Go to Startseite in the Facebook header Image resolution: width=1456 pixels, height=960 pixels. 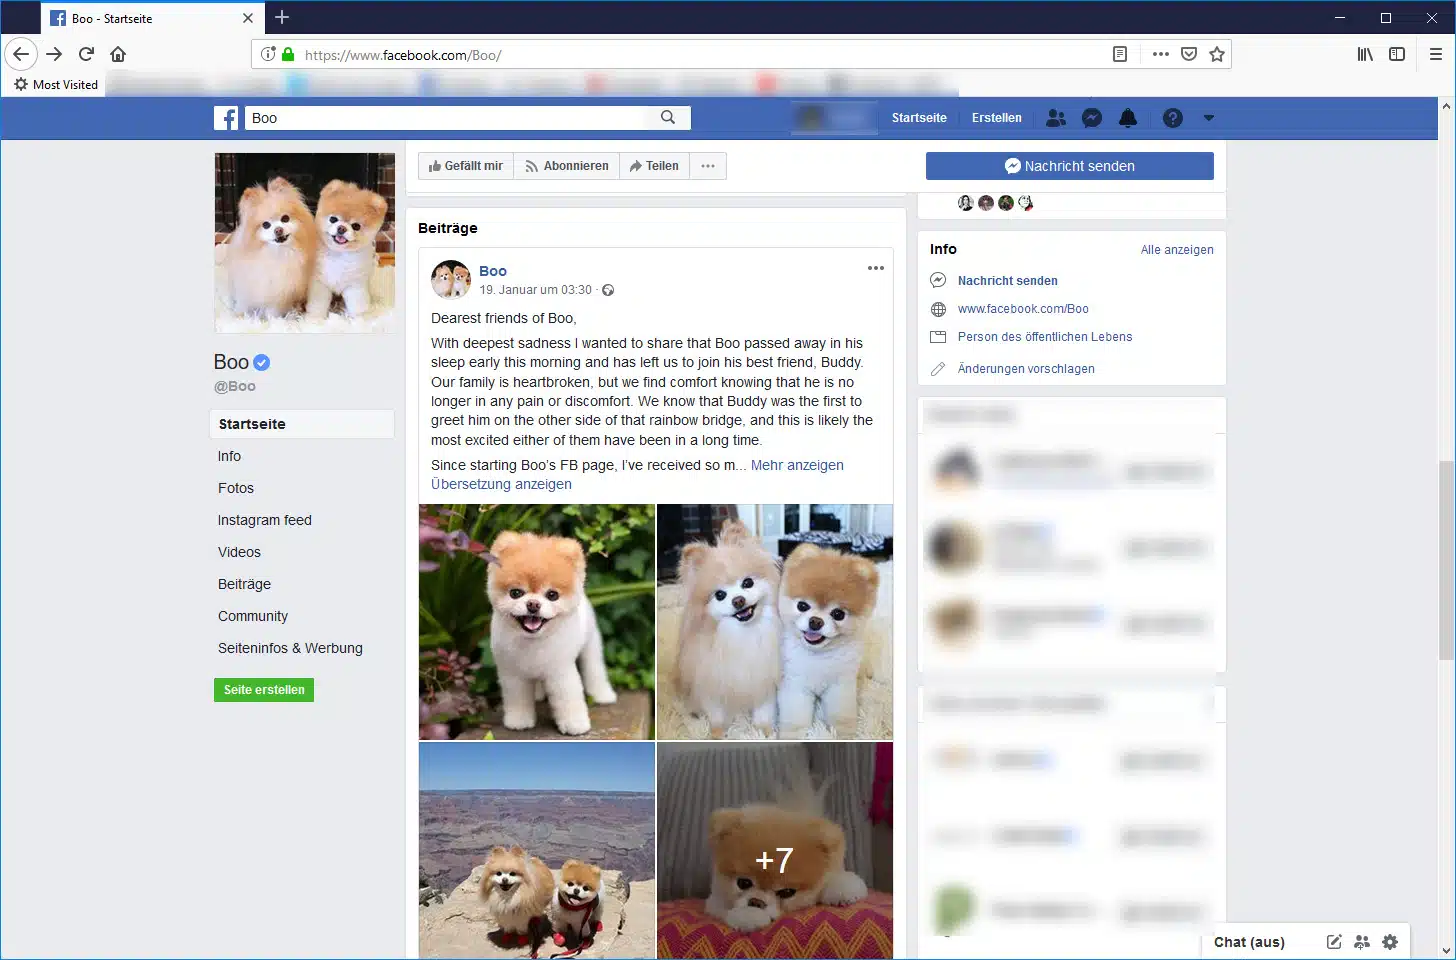919,118
